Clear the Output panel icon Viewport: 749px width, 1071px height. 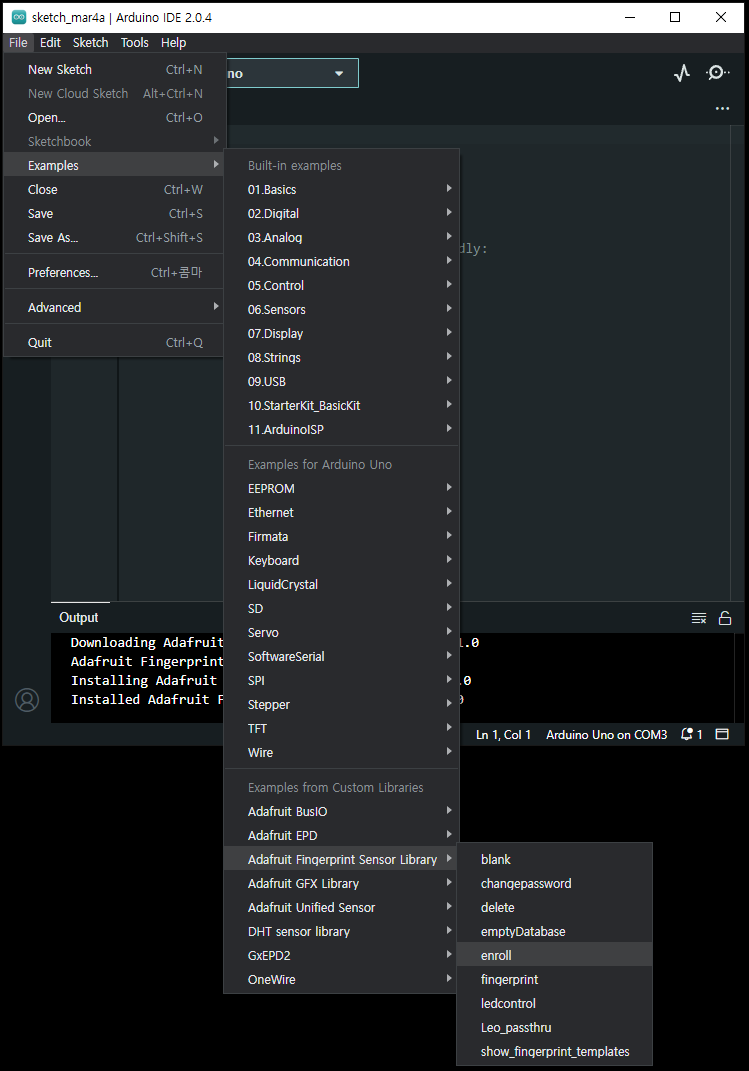click(x=698, y=618)
